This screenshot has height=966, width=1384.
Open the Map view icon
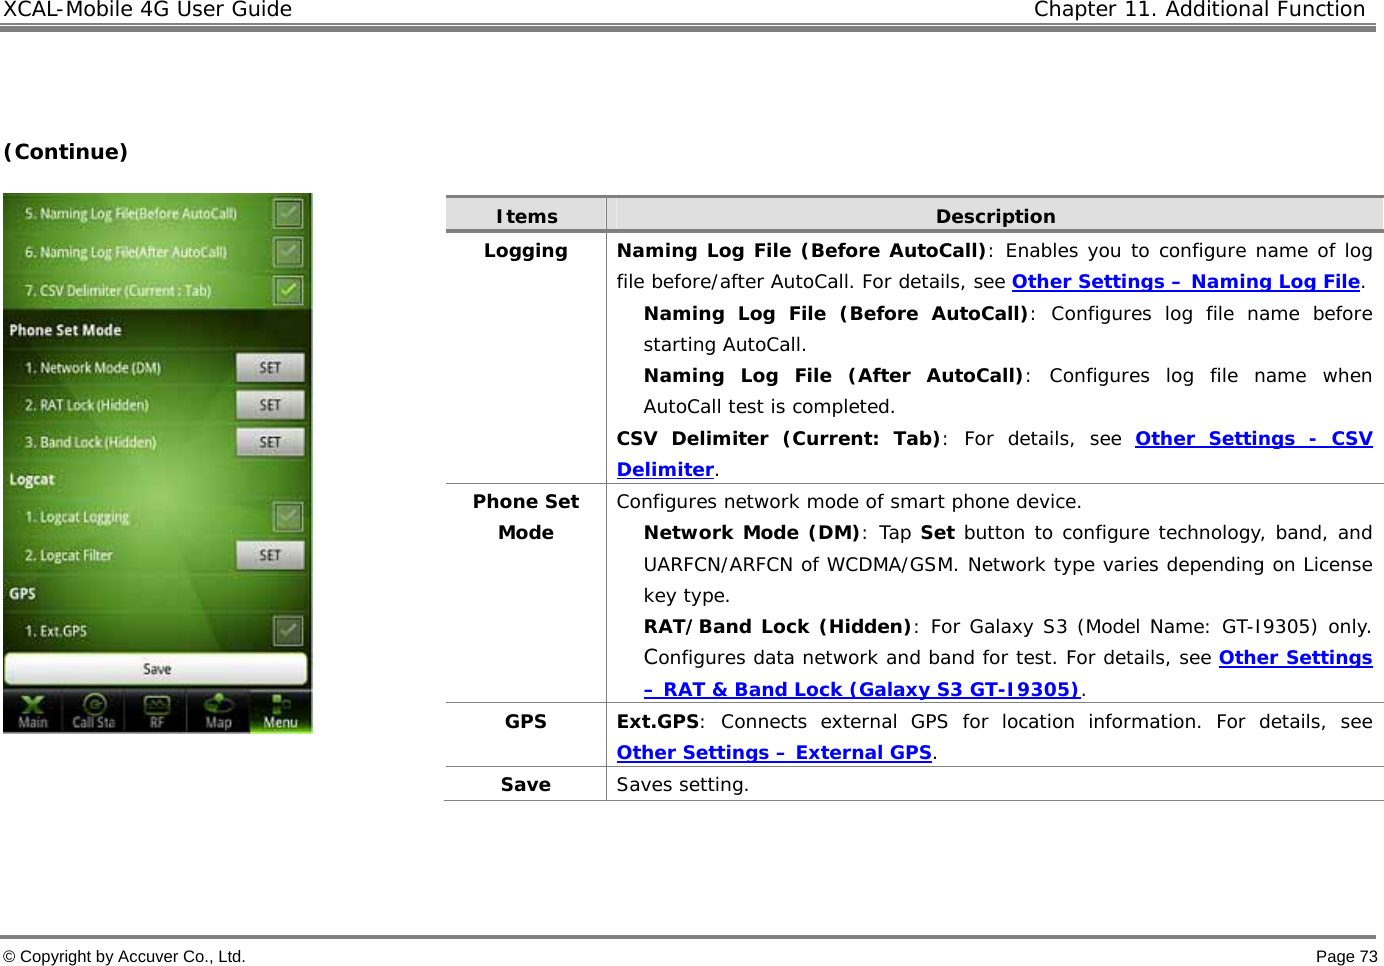click(x=219, y=710)
